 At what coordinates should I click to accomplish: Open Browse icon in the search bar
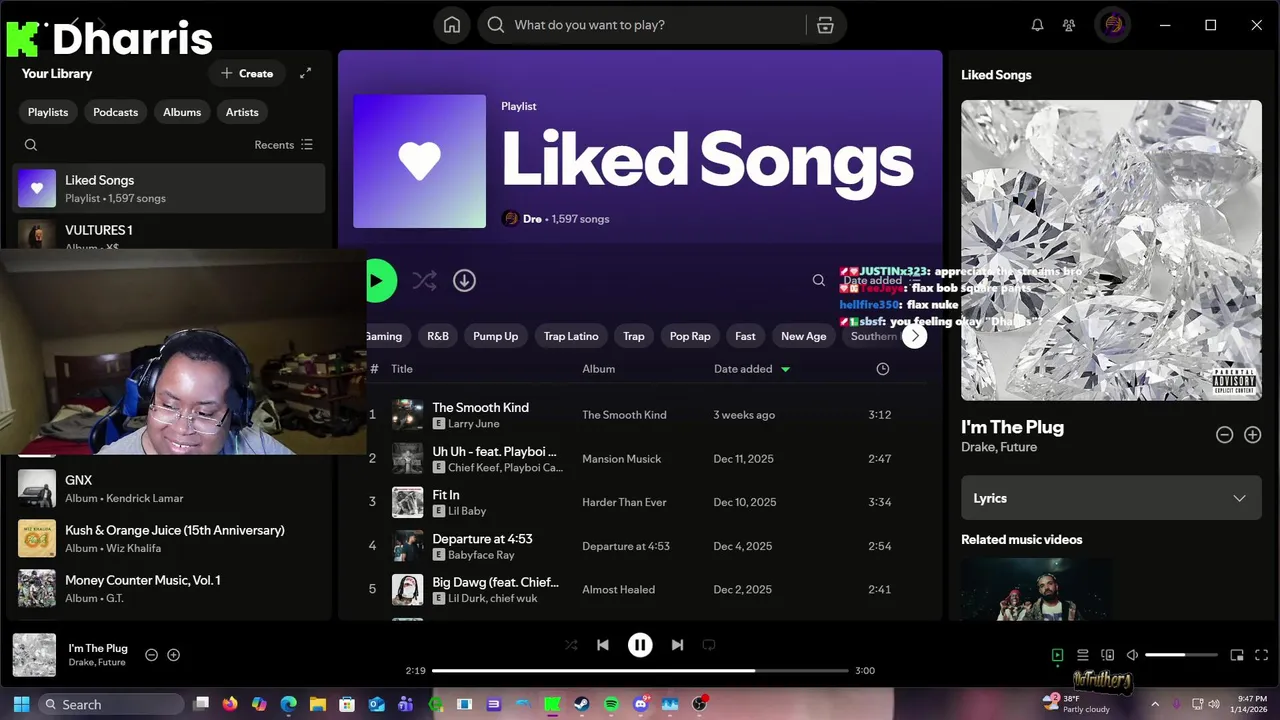pyautogui.click(x=825, y=25)
